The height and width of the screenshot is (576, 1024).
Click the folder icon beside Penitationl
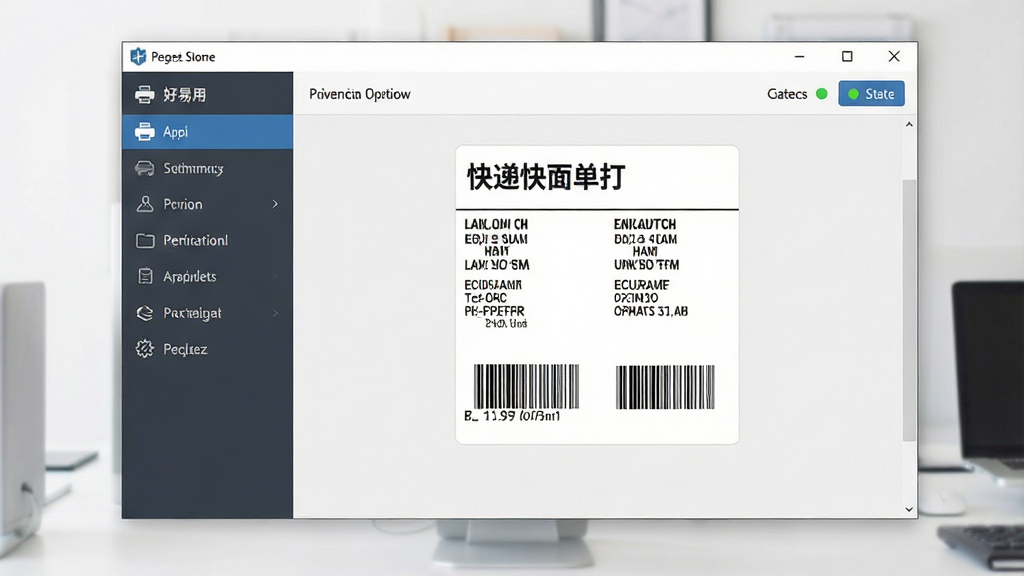145,241
